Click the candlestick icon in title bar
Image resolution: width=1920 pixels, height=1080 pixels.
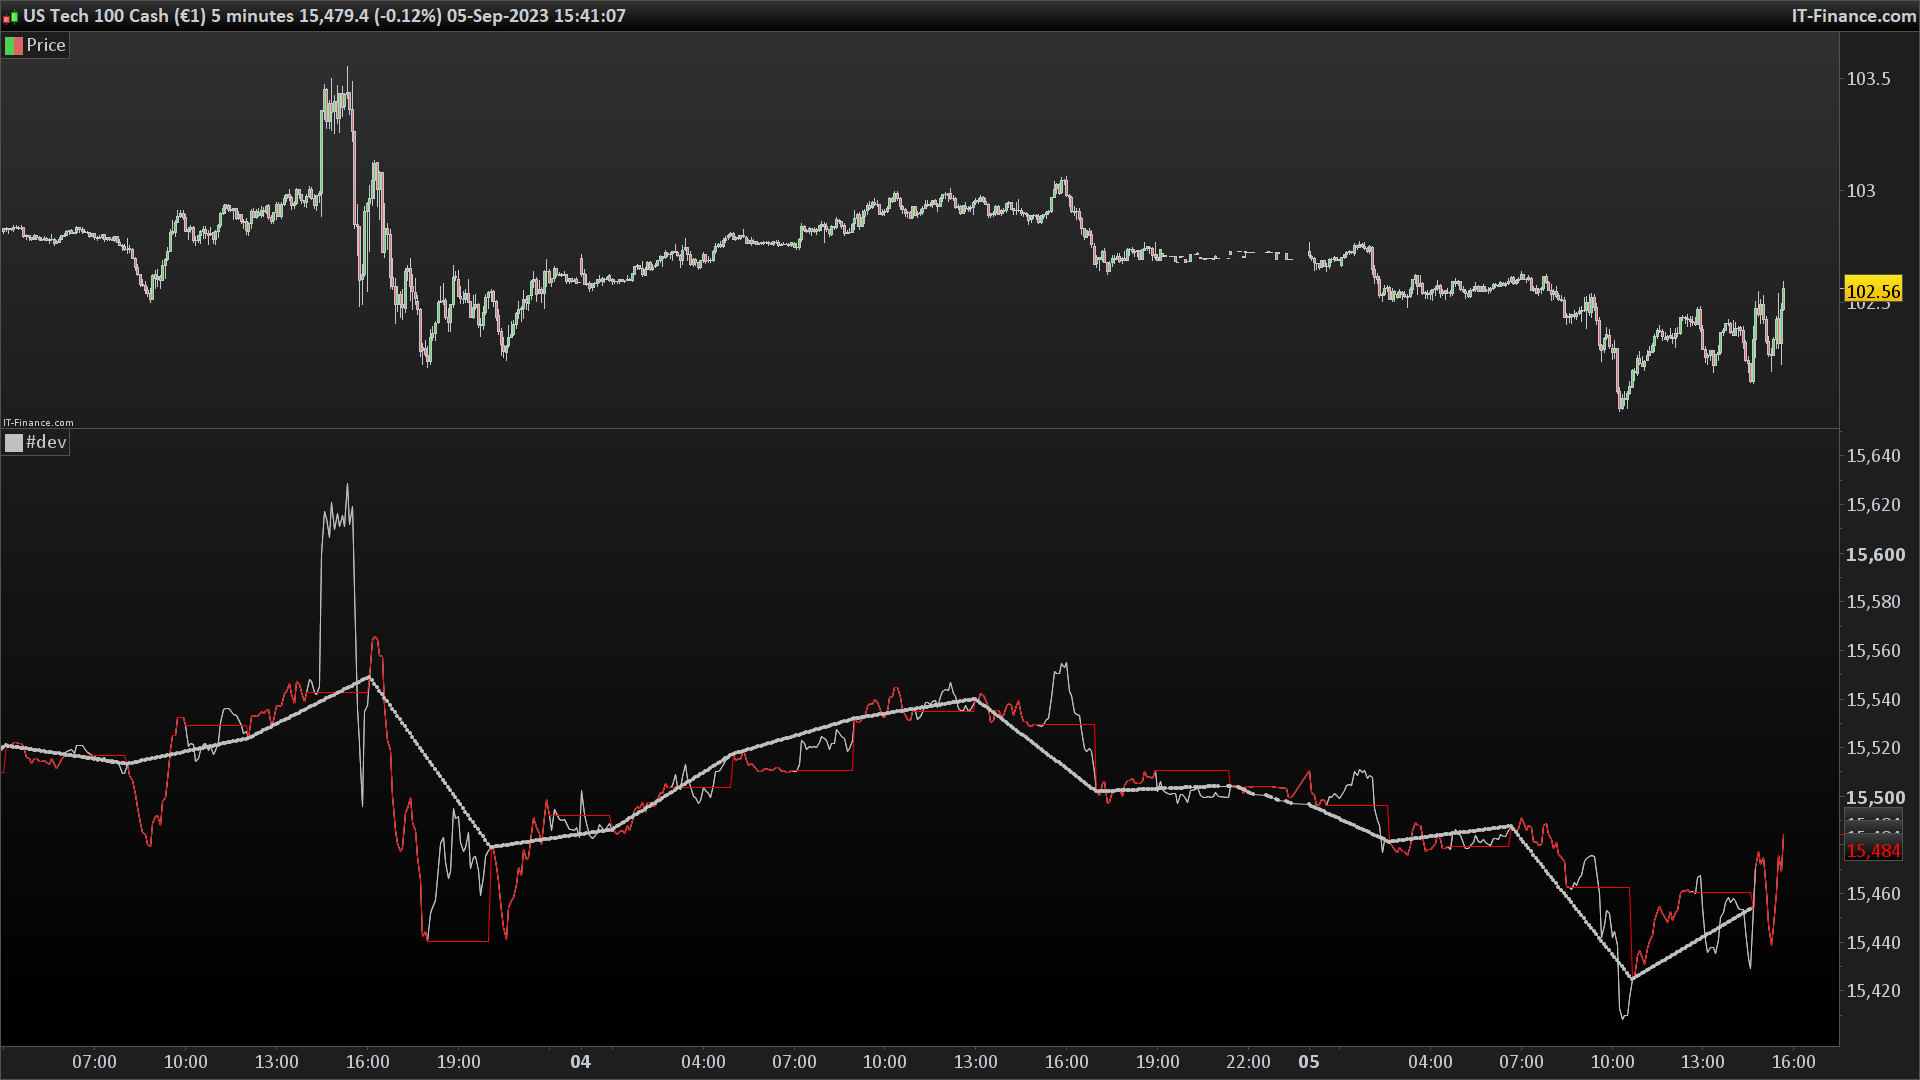(11, 16)
